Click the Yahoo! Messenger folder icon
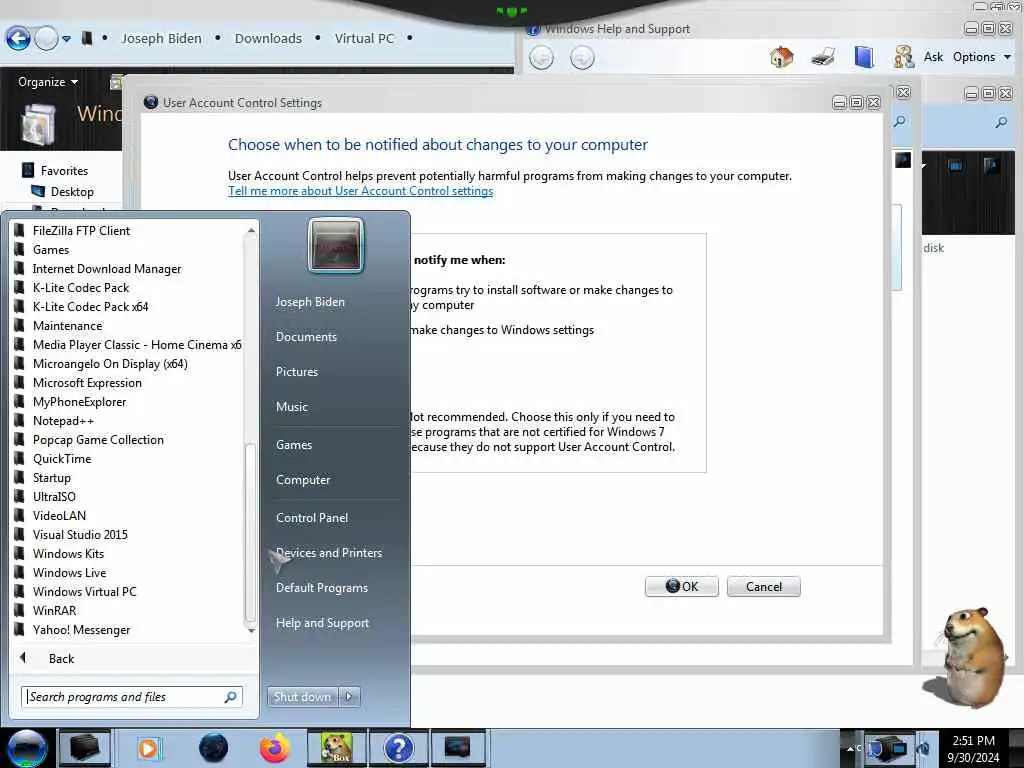The image size is (1024, 768). point(20,630)
